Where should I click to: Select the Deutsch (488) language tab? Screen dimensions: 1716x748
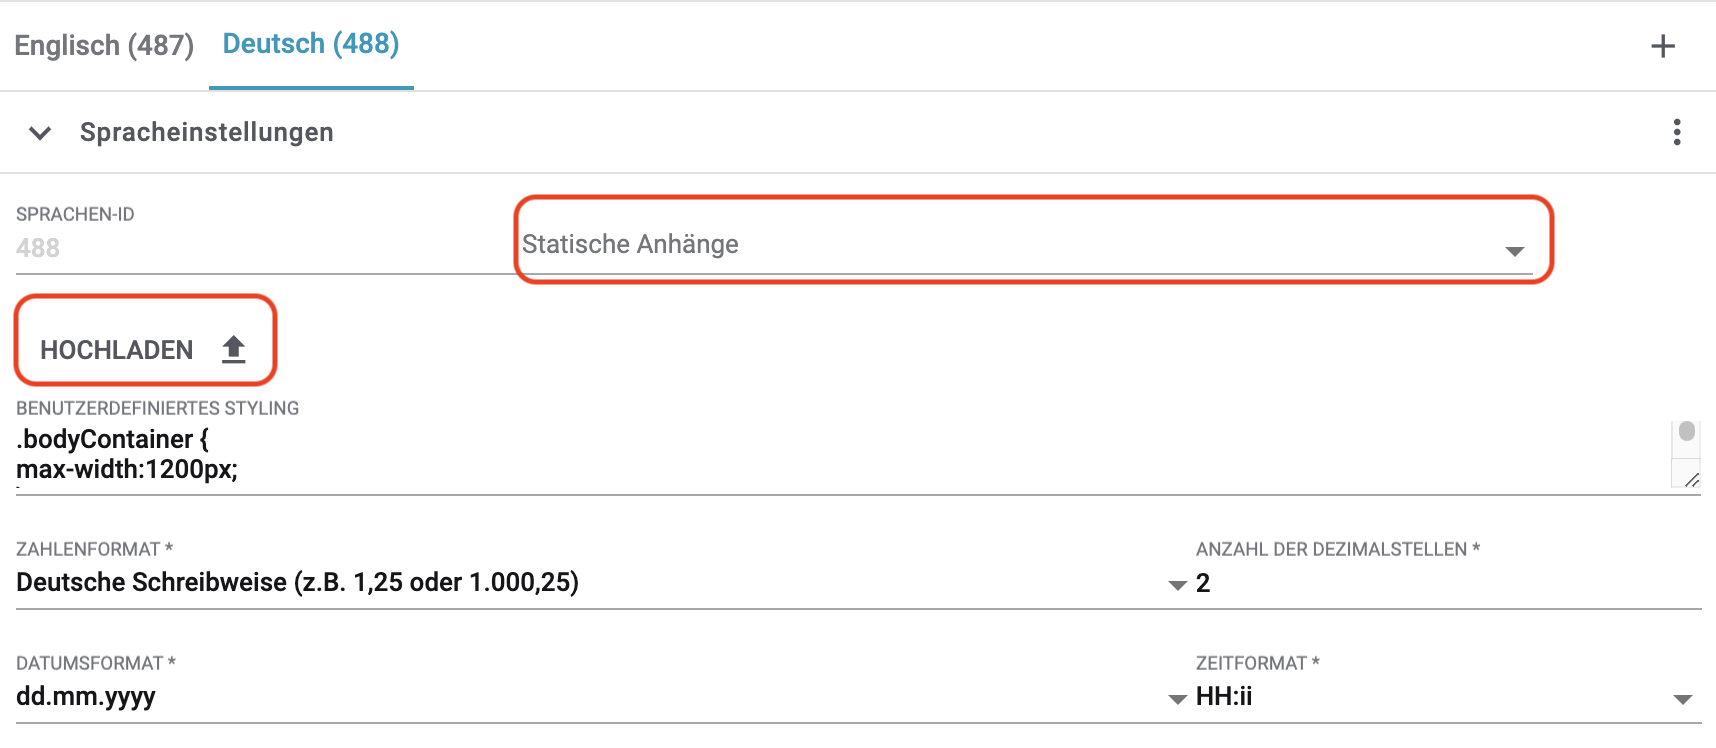310,44
